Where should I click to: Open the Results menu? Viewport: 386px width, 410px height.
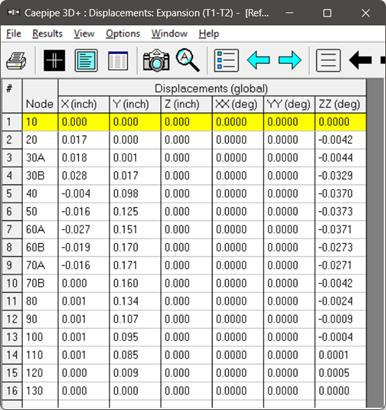coord(47,34)
